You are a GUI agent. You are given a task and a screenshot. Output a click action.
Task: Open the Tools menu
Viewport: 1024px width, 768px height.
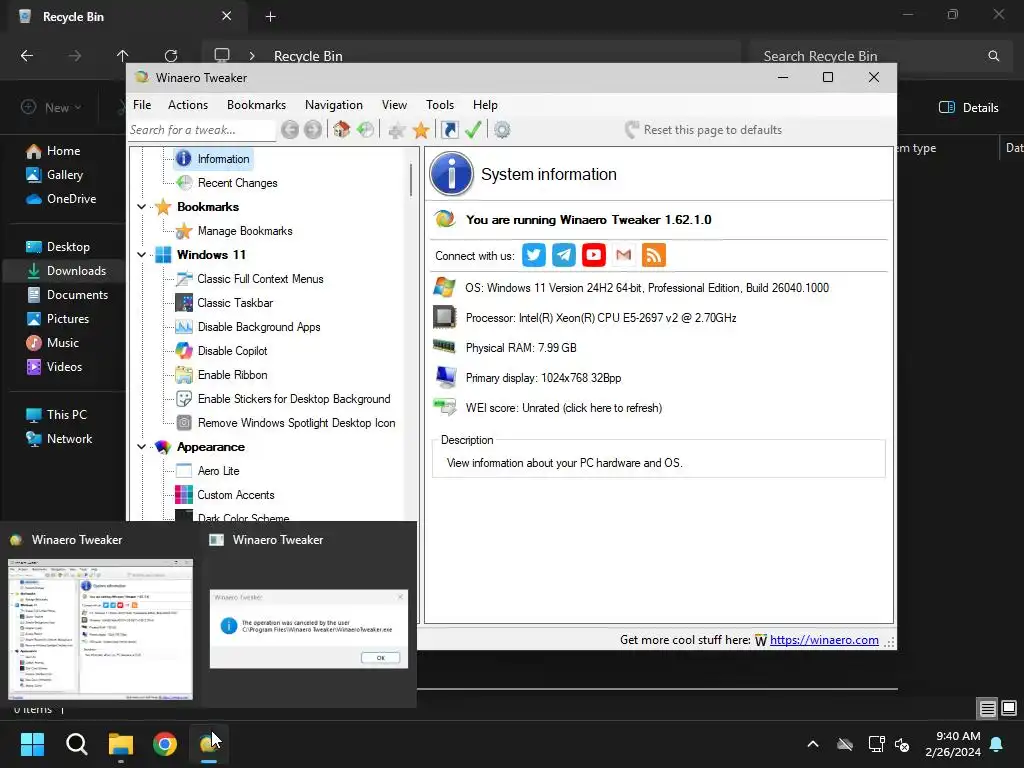pyautogui.click(x=440, y=104)
